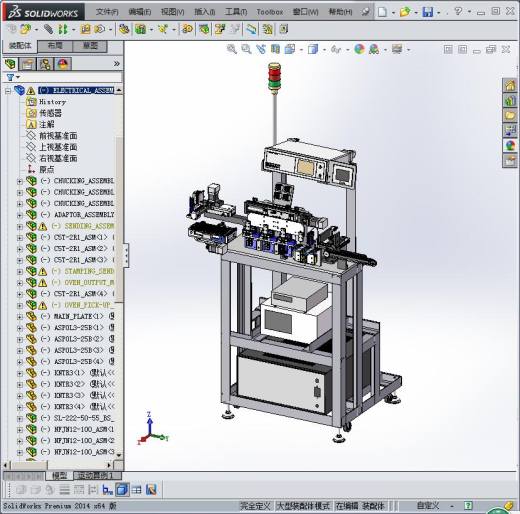Open the View Settings dropdown arrow
Image resolution: width=520 pixels, height=514 pixels.
(x=409, y=50)
